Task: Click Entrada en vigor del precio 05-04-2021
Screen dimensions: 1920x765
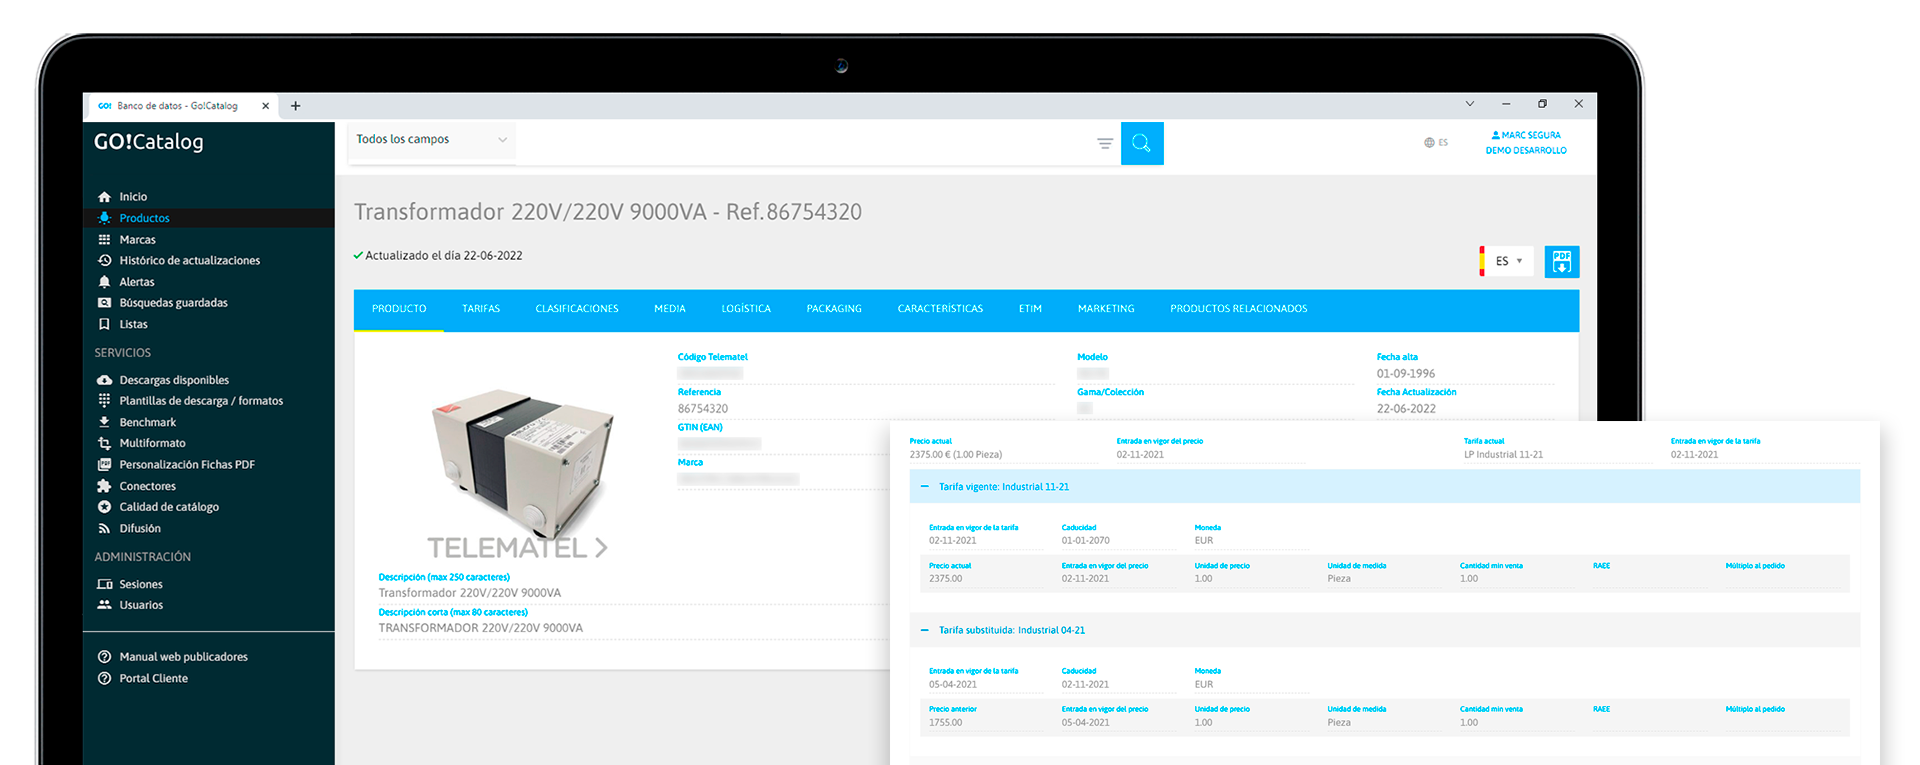Action: point(1086,723)
